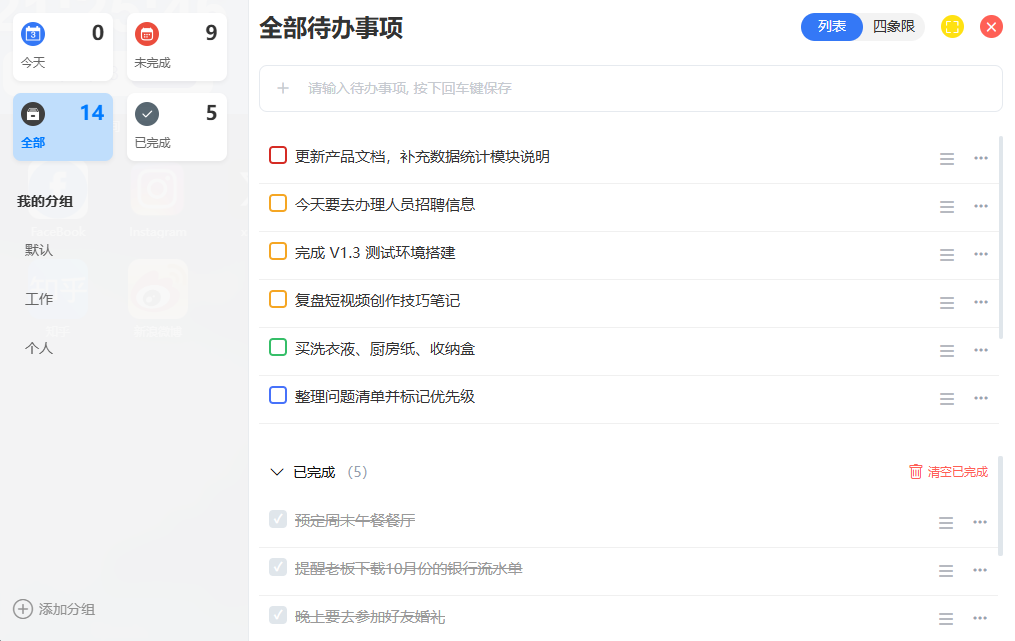Mark 完成 V1.3 测试环境搭建 as done
1015x641 pixels.
point(278,252)
